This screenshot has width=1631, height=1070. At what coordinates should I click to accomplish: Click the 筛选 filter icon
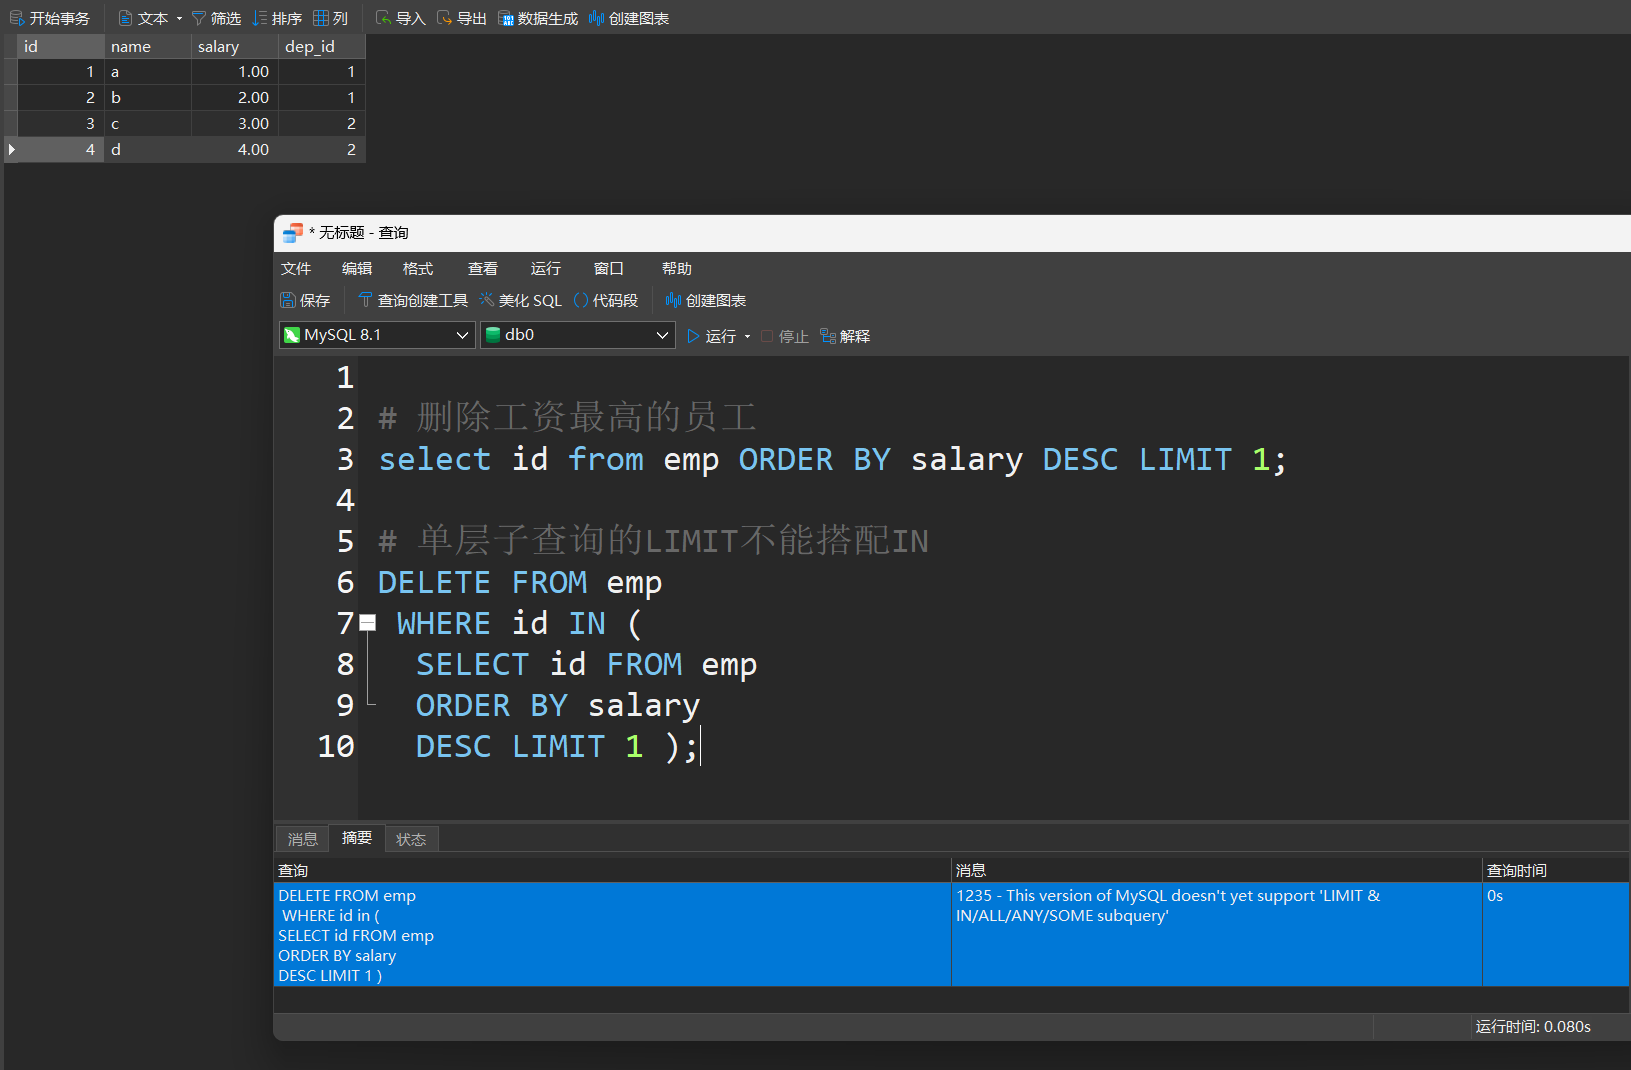pyautogui.click(x=198, y=18)
